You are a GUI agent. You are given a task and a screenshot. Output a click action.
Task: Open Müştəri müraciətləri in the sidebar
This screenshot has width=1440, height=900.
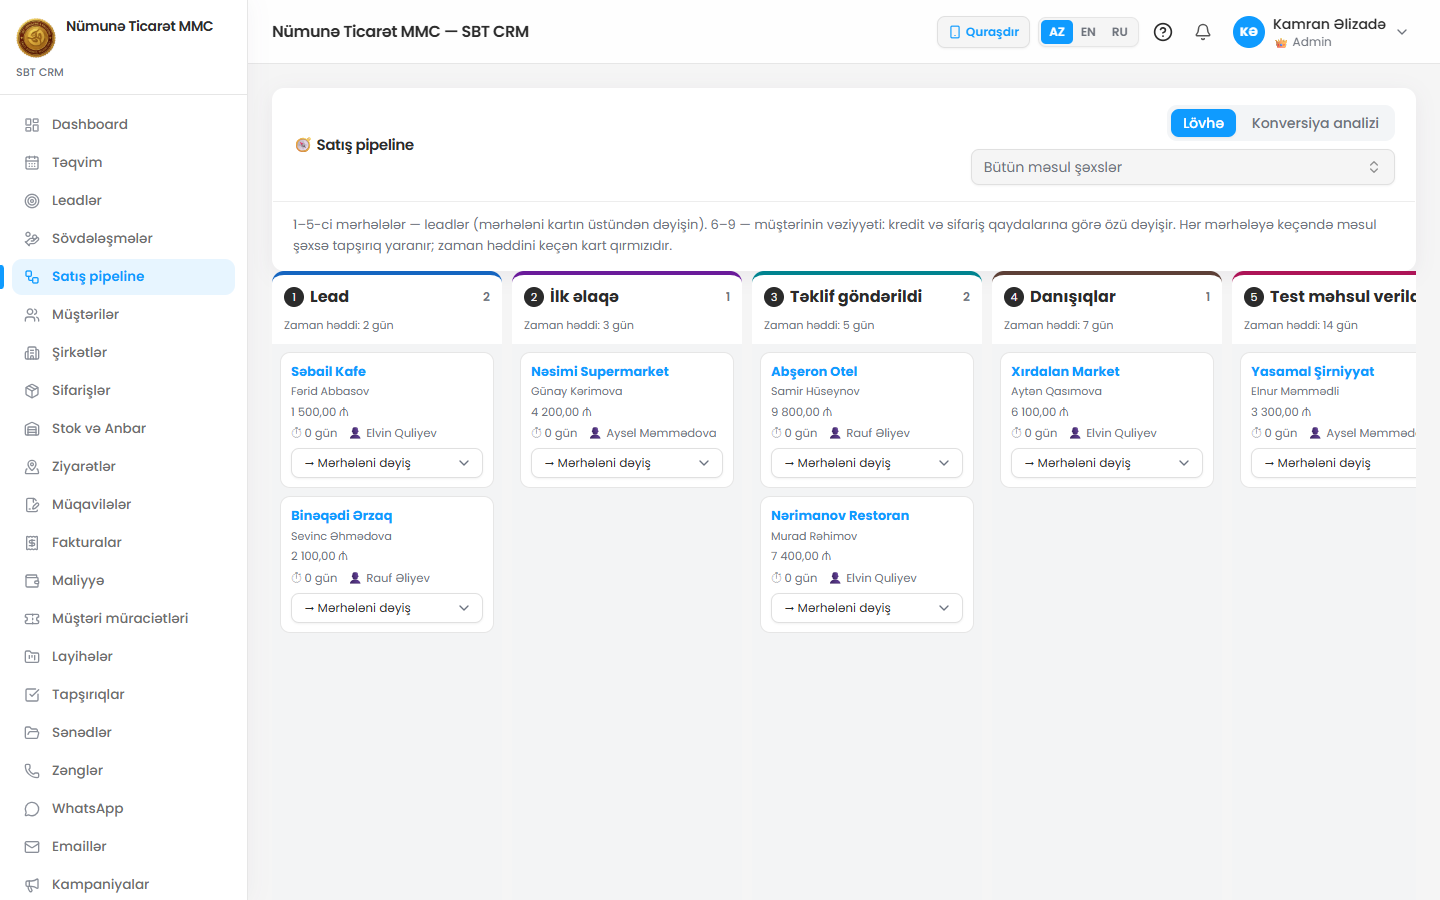[124, 619]
